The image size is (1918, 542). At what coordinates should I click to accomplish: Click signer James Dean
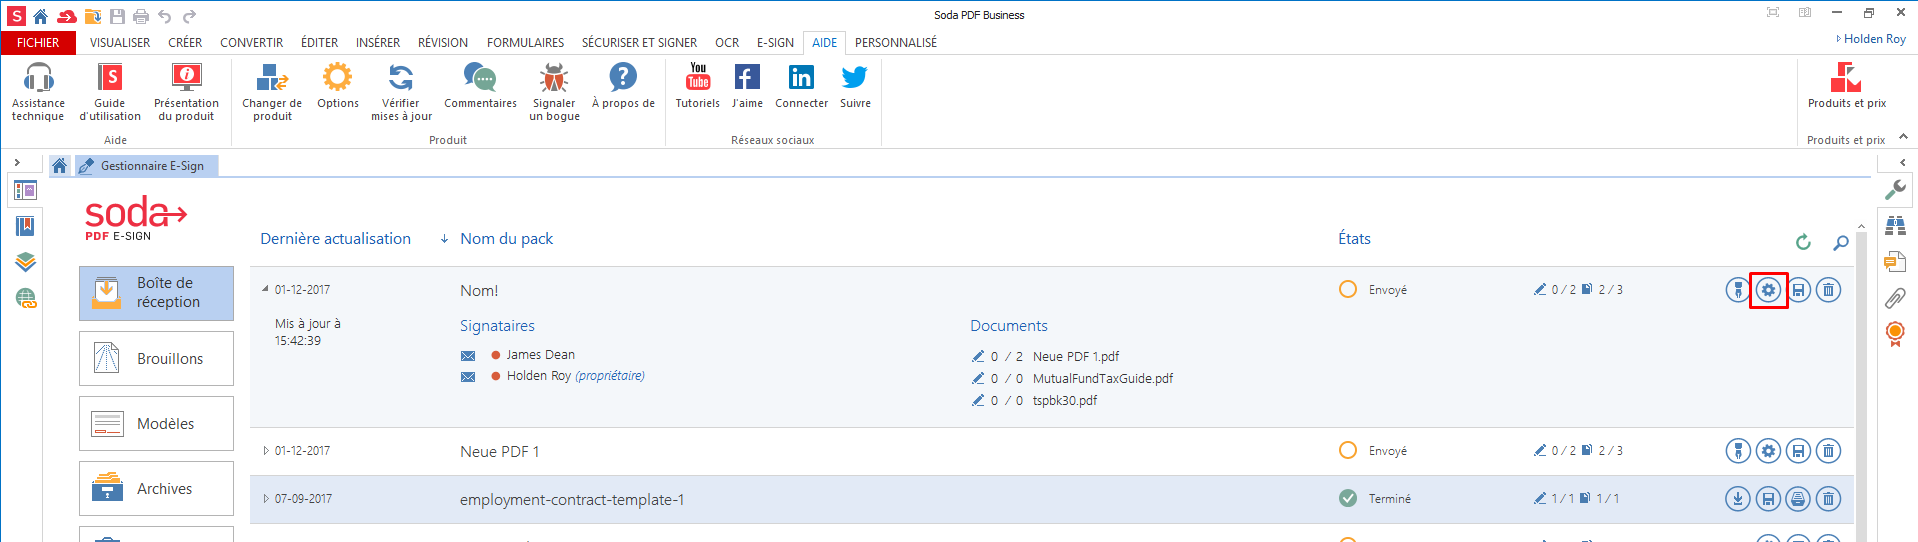(x=540, y=355)
